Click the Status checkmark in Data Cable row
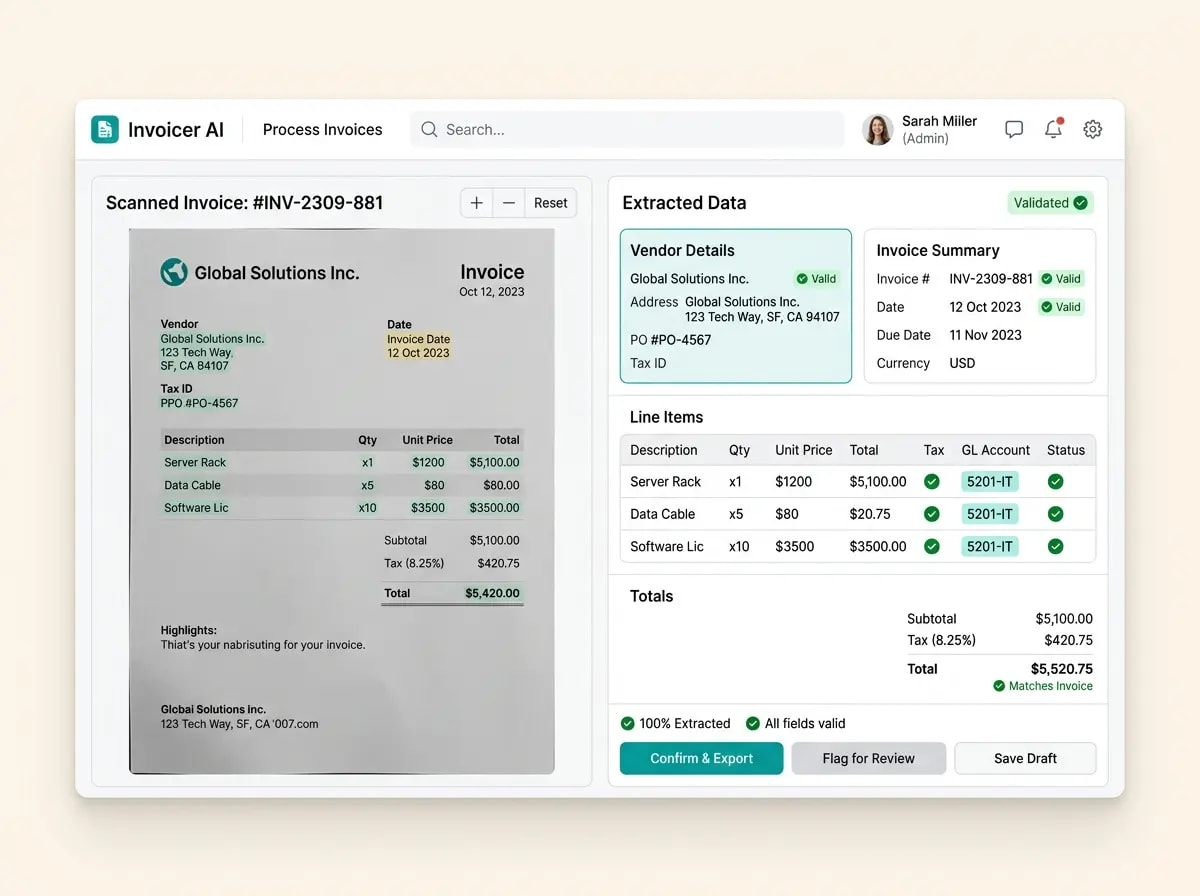This screenshot has width=1200, height=896. coord(1055,514)
